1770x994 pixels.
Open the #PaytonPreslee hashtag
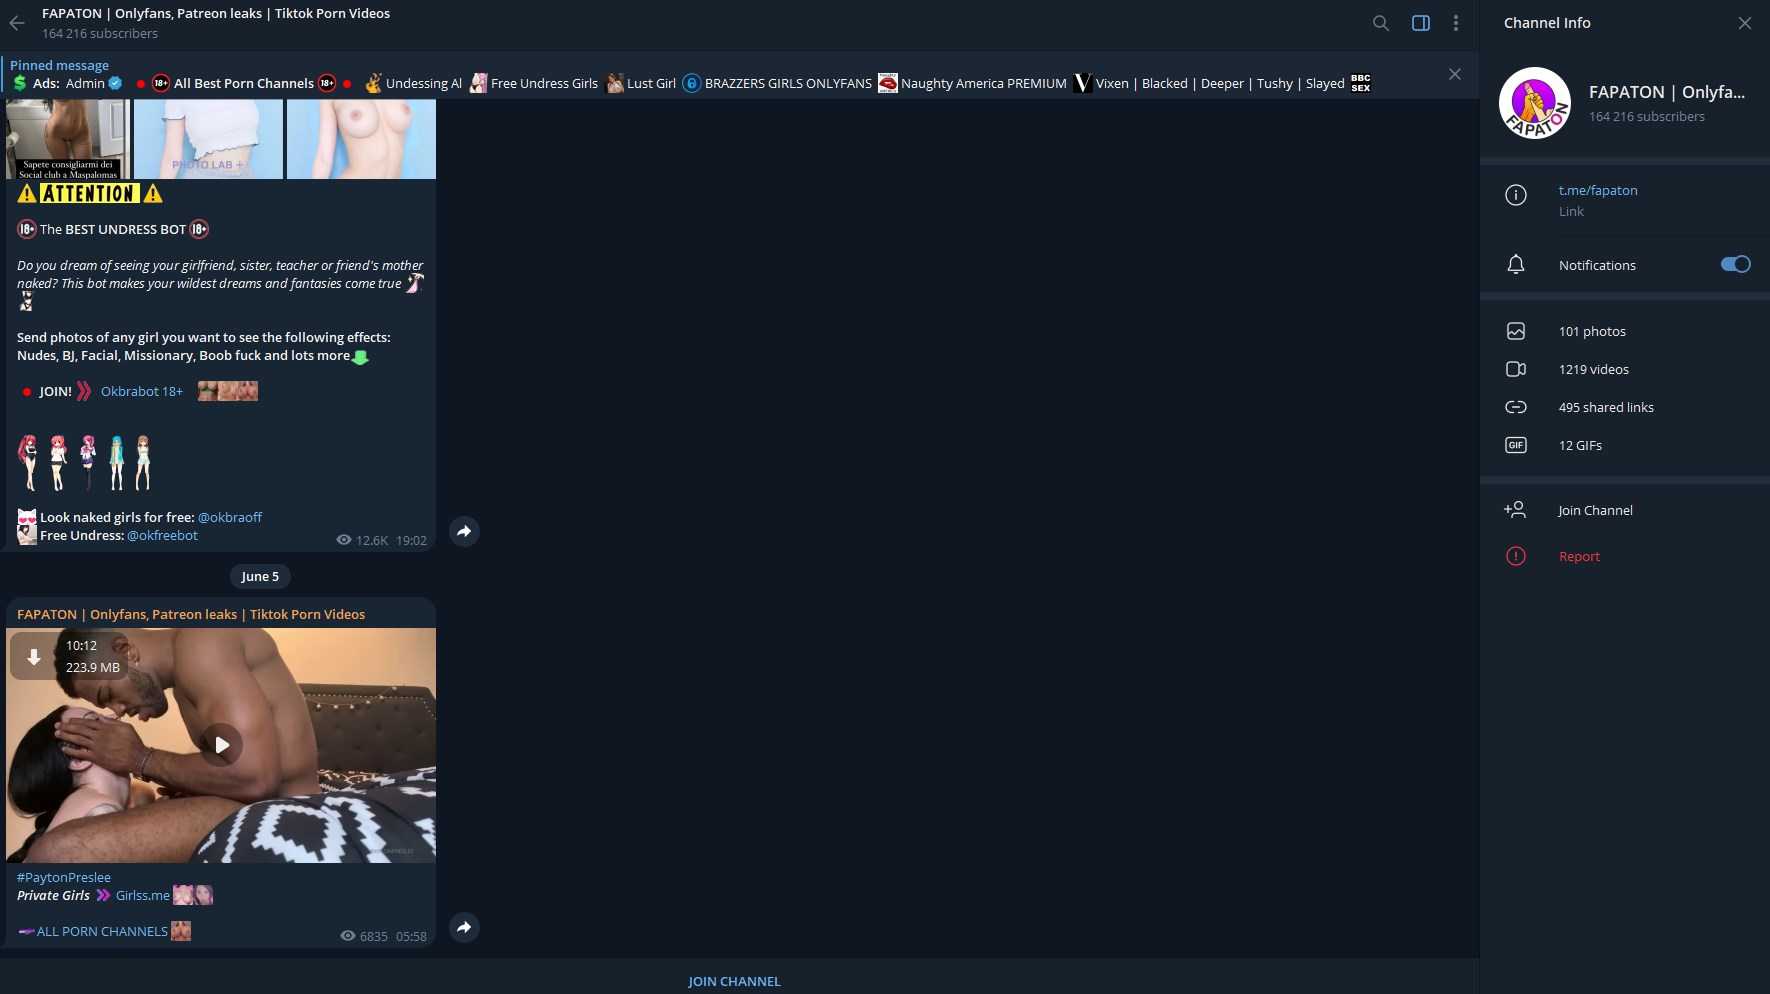[64, 877]
